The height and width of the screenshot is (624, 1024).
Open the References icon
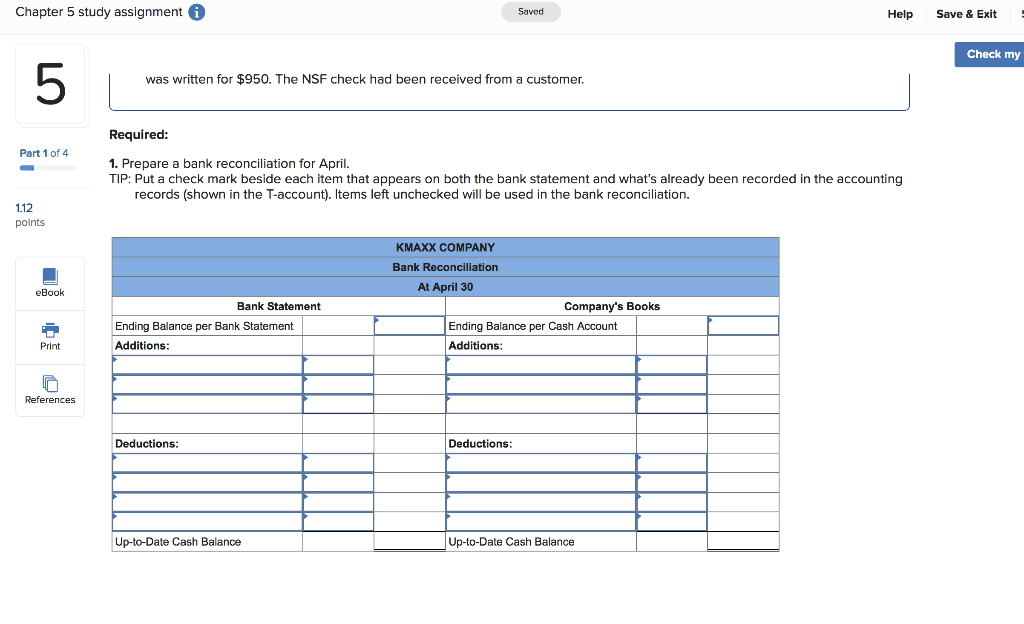point(49,390)
